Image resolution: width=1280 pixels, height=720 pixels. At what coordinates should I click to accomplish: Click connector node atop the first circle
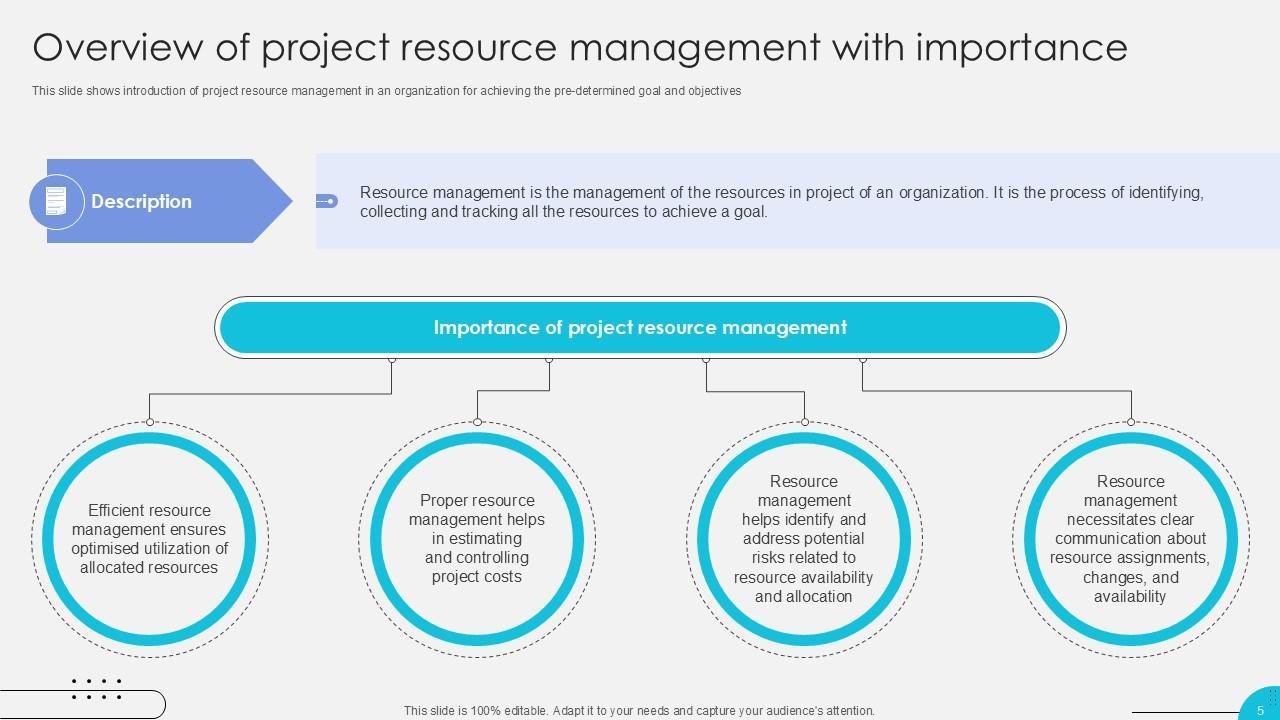[150, 422]
